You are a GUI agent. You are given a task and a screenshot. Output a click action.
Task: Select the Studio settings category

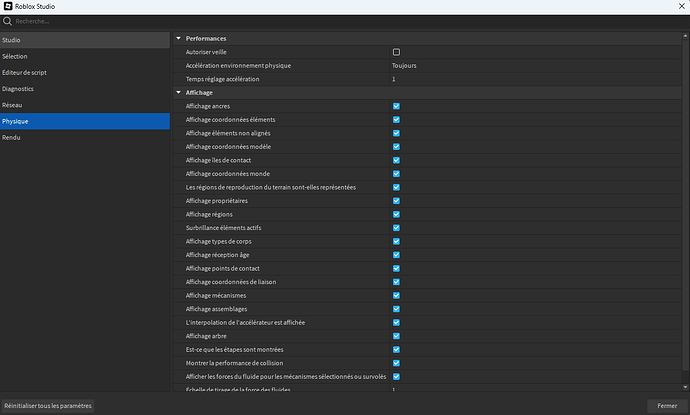pos(85,40)
